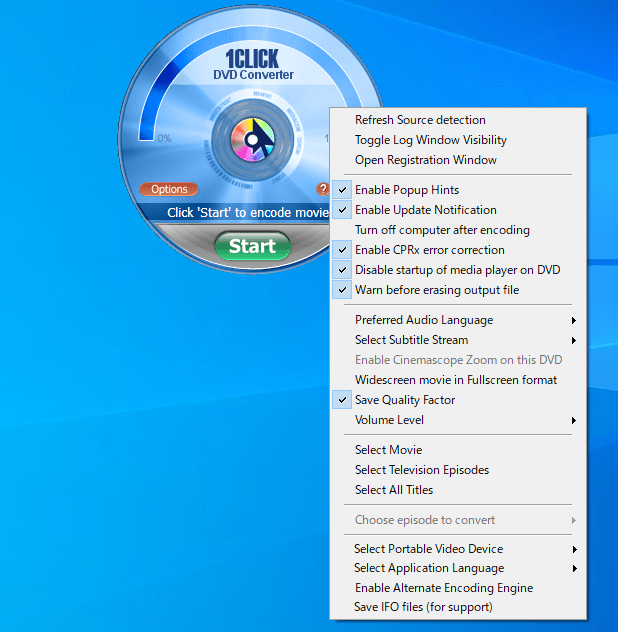Toggle Warn before erasing output file
The height and width of the screenshot is (632, 618).
tap(458, 290)
